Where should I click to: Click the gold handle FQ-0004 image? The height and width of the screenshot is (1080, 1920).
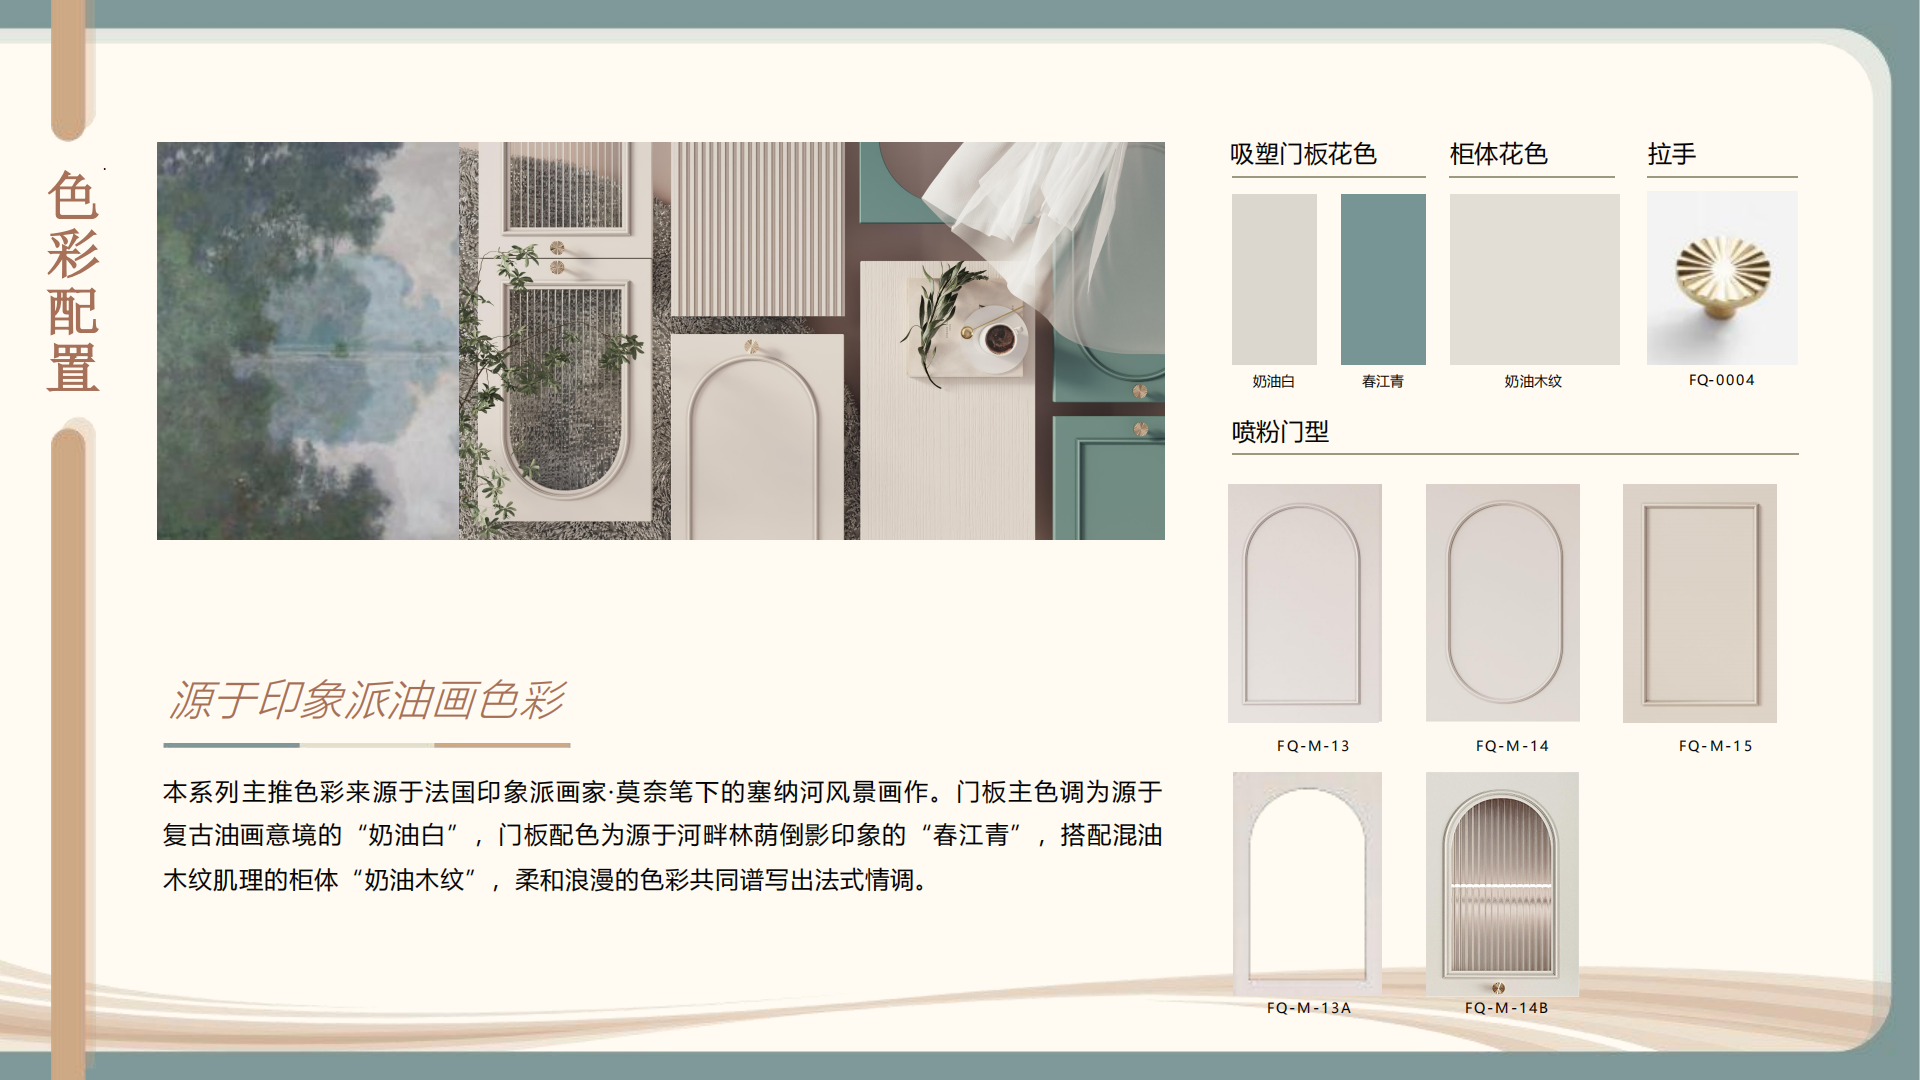[x=1722, y=277]
